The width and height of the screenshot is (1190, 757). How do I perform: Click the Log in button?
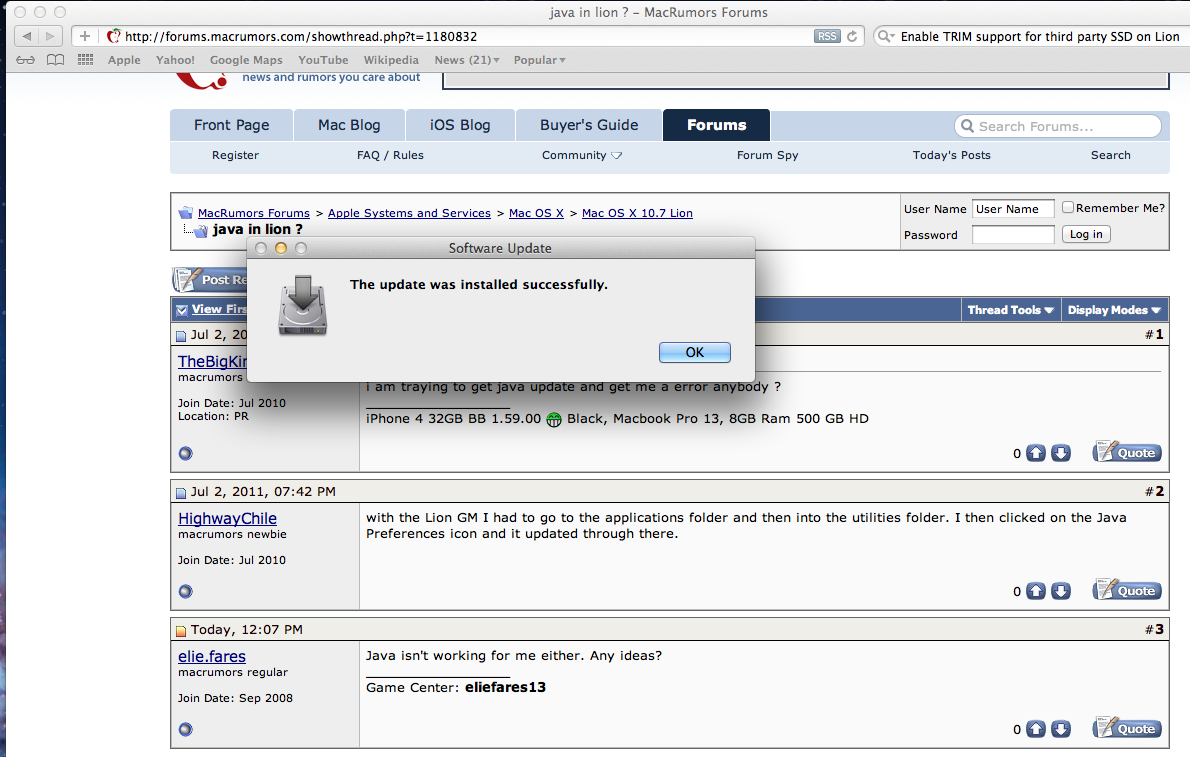pos(1086,235)
